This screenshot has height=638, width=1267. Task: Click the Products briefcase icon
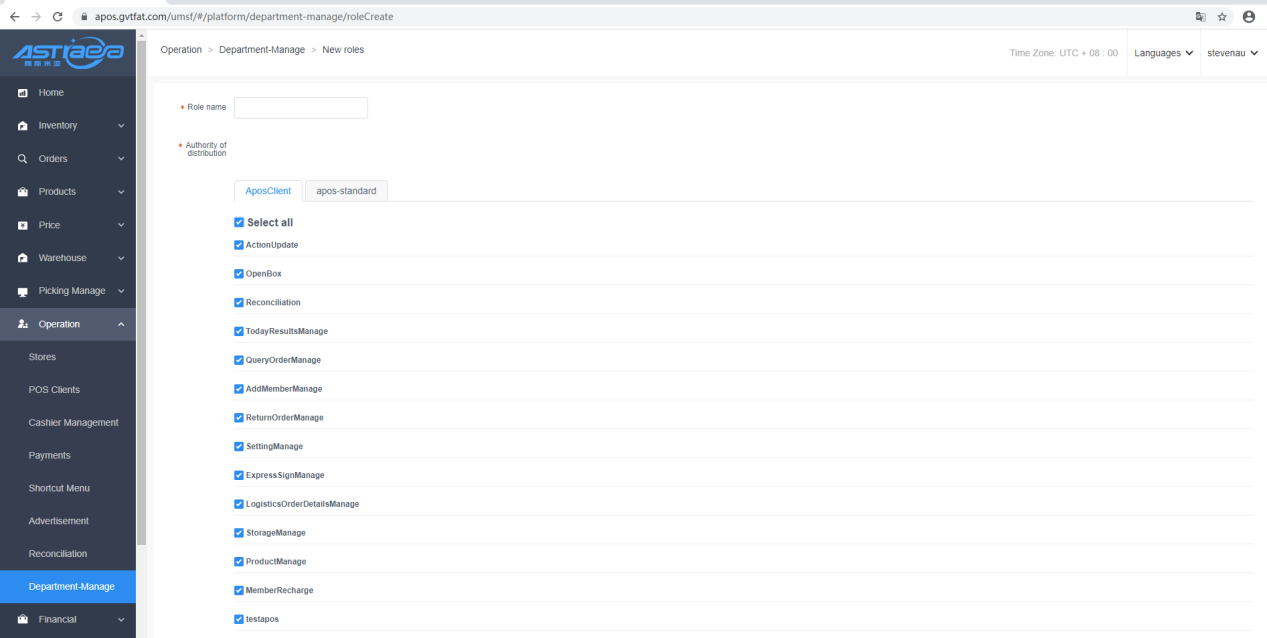click(23, 192)
